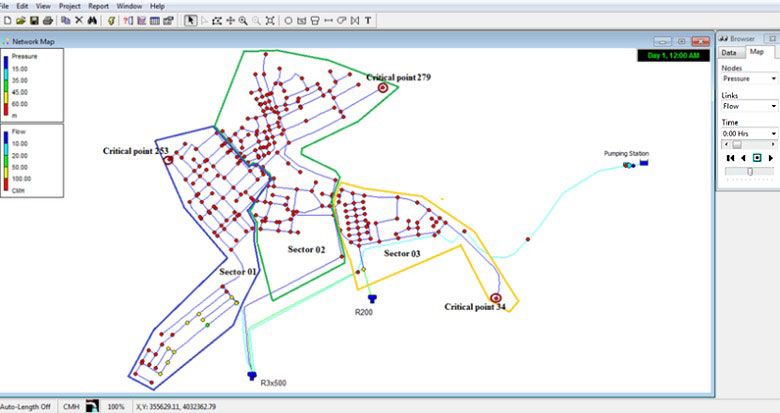780x413 pixels.
Task: Choose the Zoom Out magnifier tool
Action: (x=256, y=20)
